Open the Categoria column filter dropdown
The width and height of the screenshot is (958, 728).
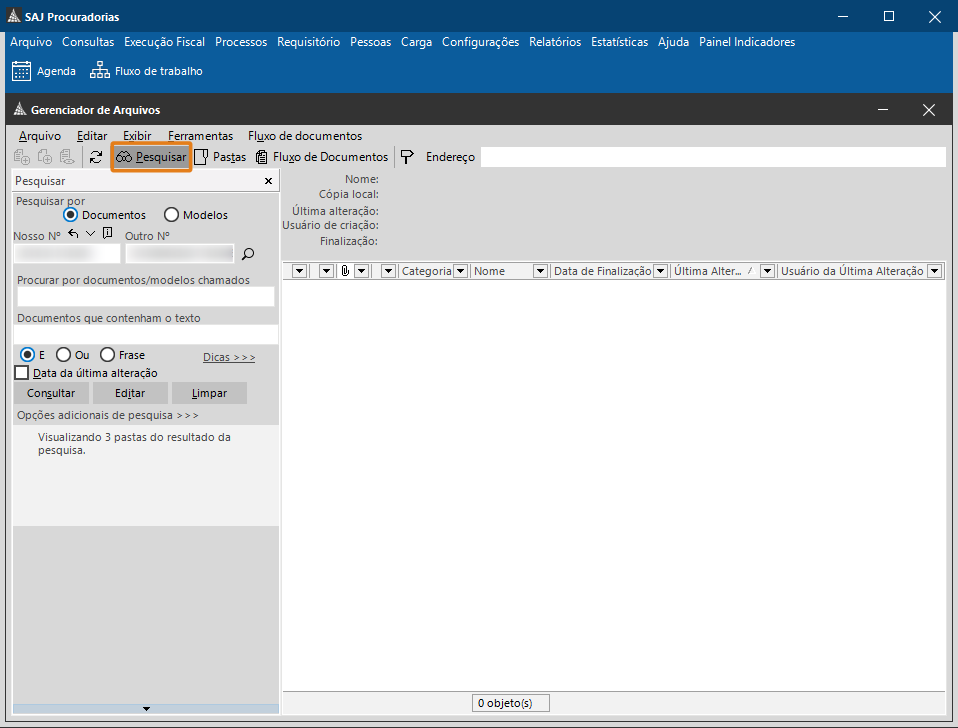tap(460, 271)
